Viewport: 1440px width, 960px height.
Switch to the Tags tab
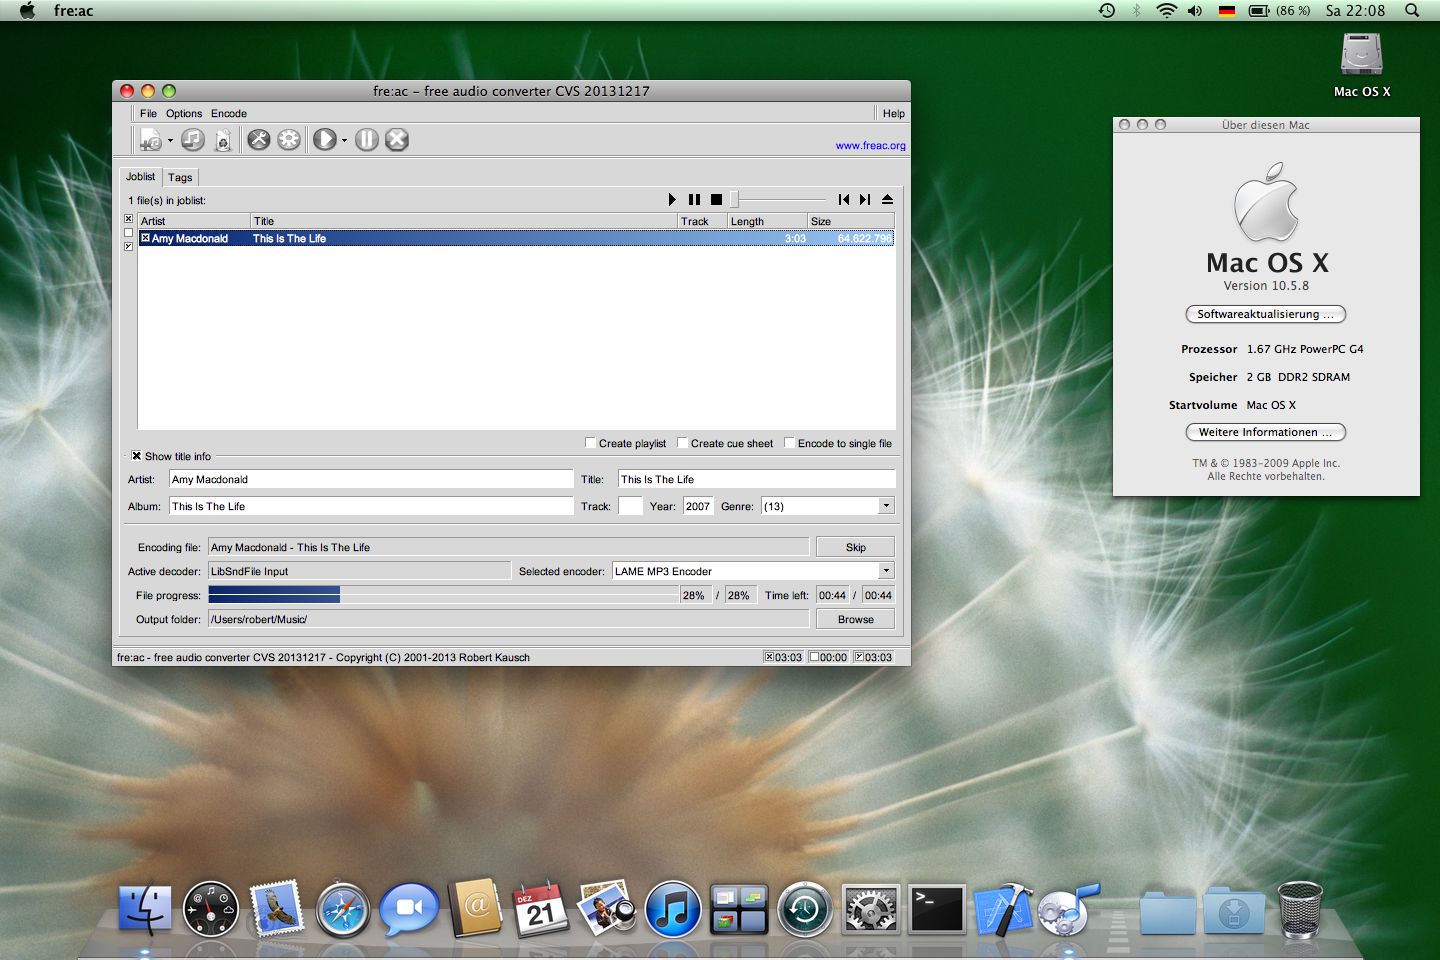(180, 177)
